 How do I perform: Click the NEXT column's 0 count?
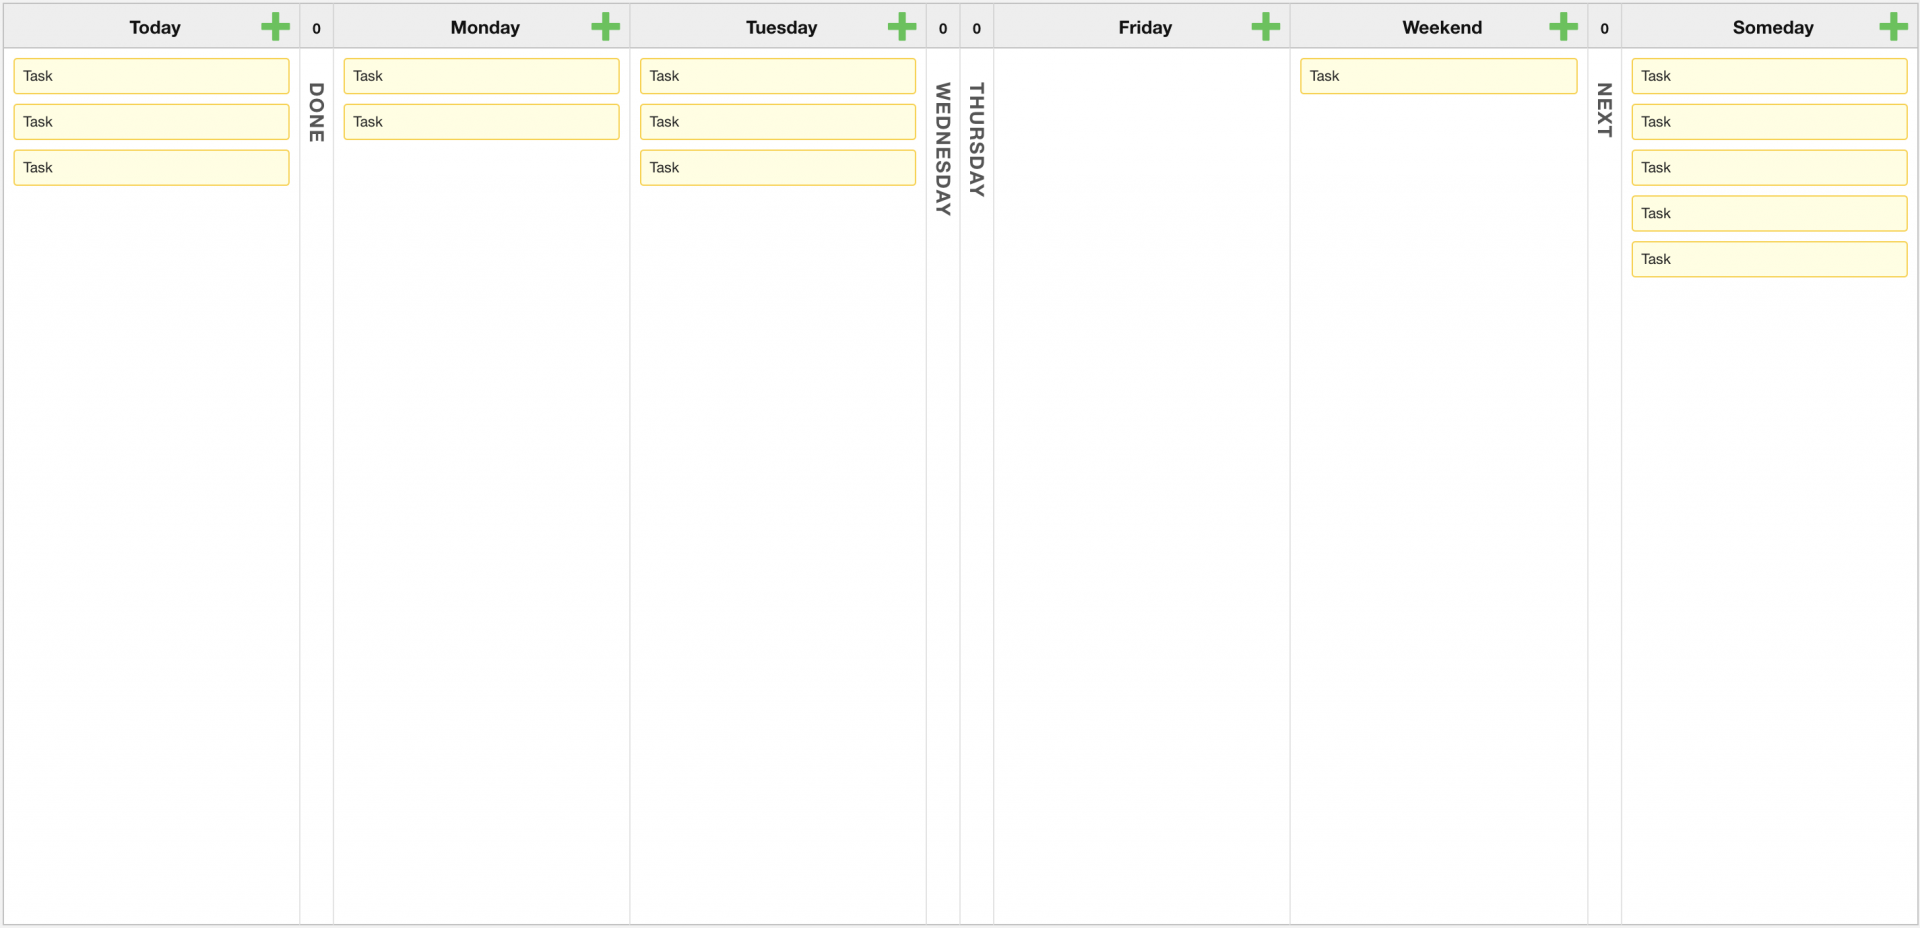(1605, 29)
